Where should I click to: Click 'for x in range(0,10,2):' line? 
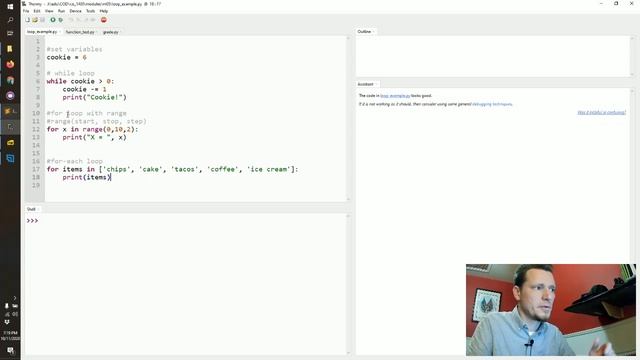(93, 129)
